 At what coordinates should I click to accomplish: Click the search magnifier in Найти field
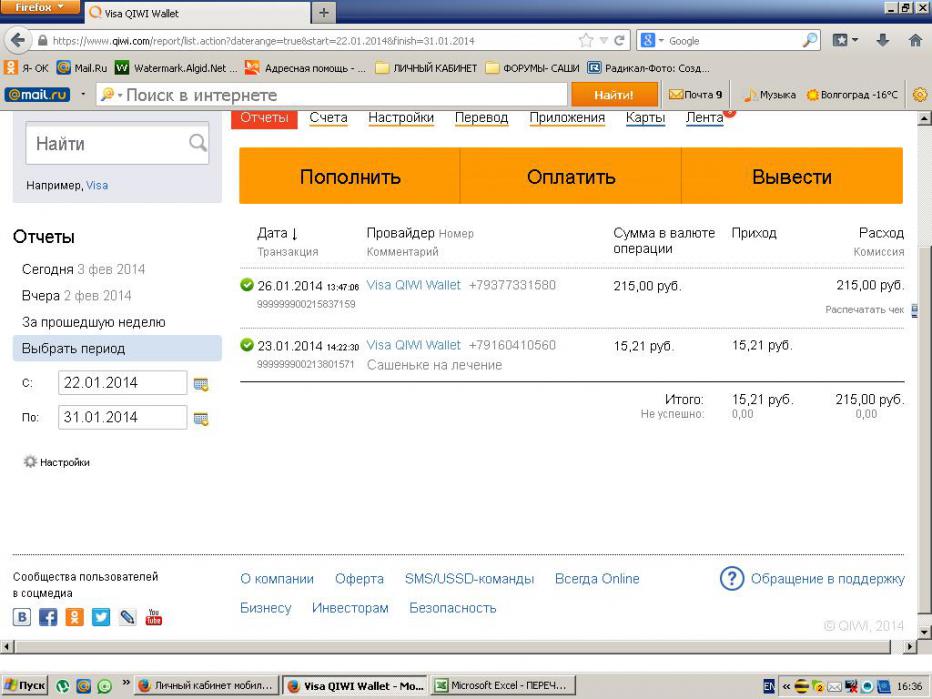coord(197,144)
